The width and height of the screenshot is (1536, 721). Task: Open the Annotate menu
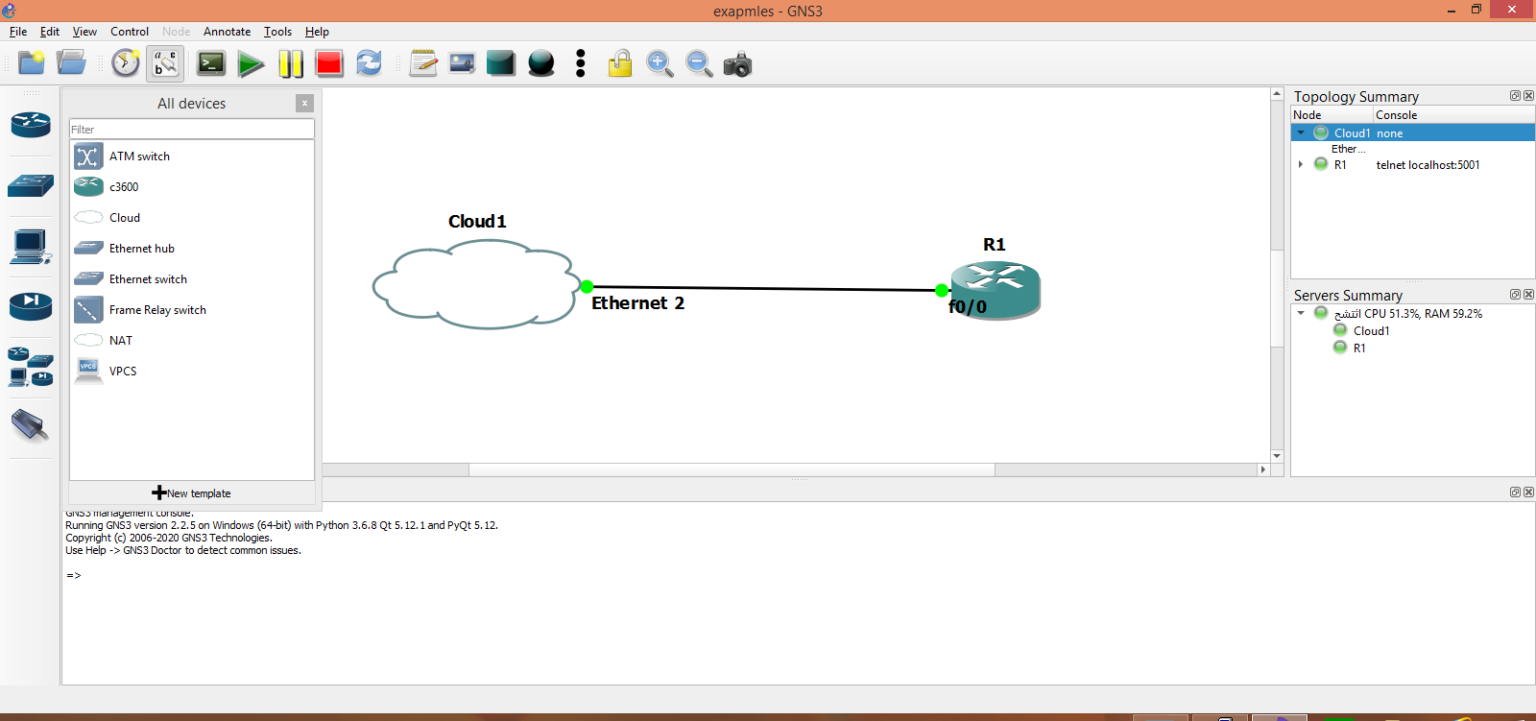227,32
